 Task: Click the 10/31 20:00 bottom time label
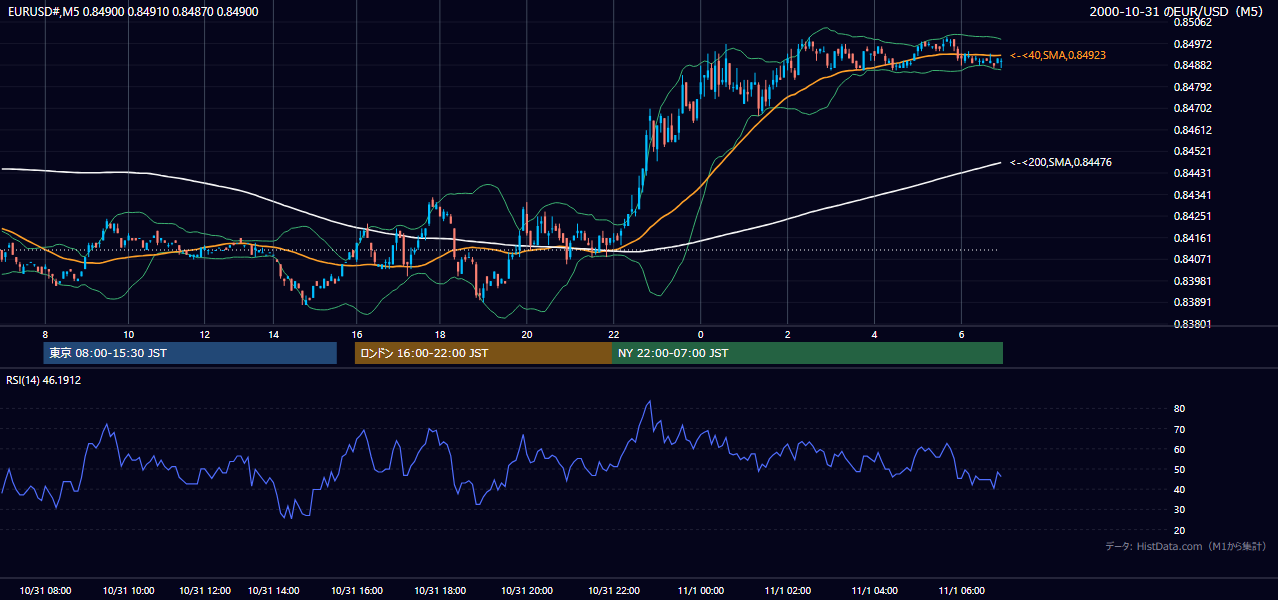click(527, 591)
